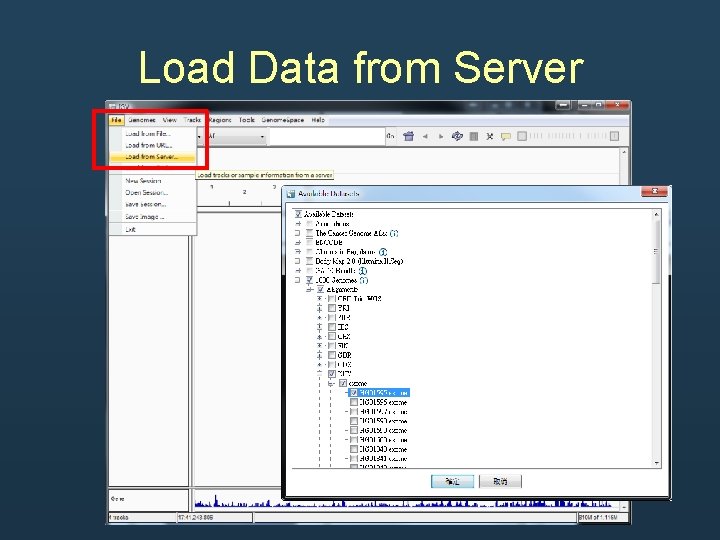
Task: Open the Tools menu
Action: tap(246, 120)
